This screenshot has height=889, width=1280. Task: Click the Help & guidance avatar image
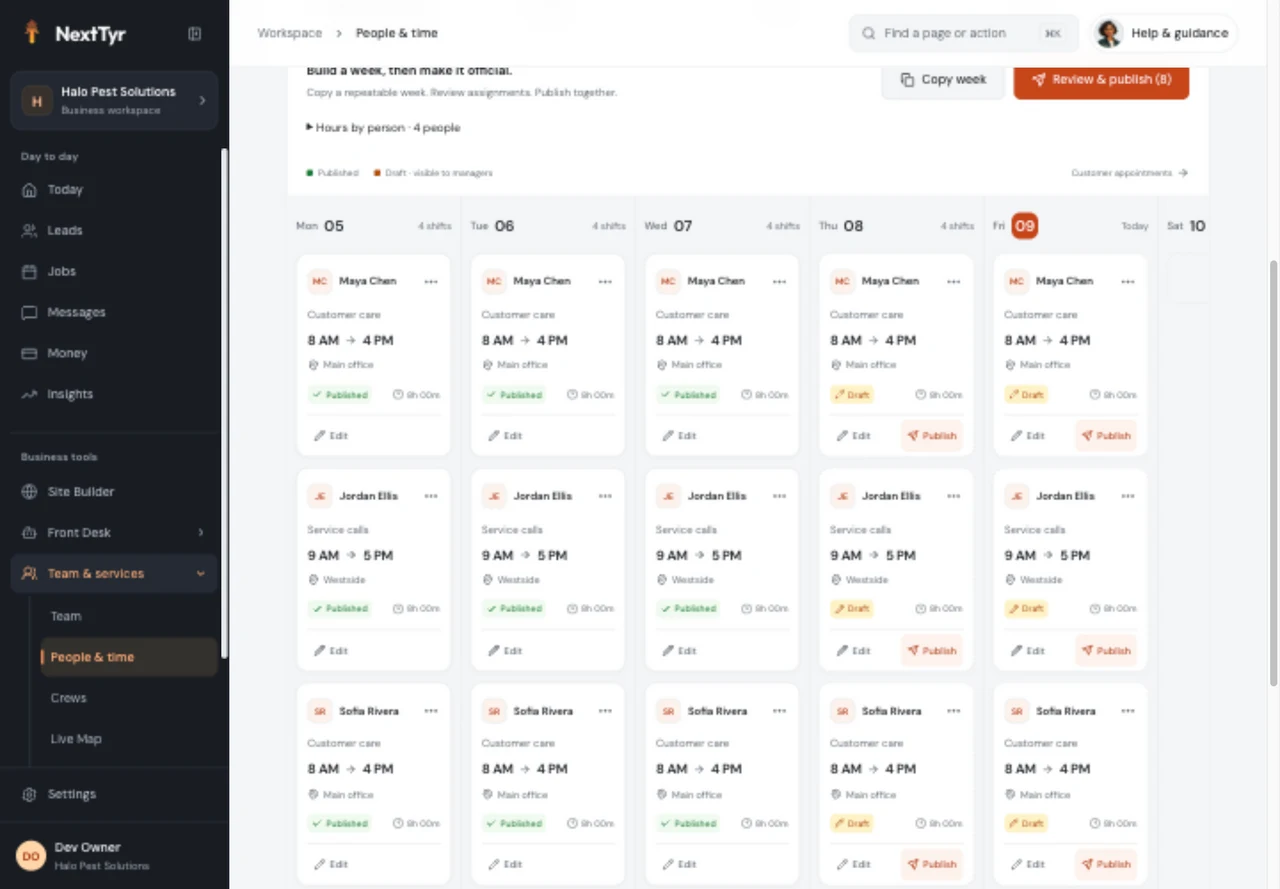point(1108,33)
